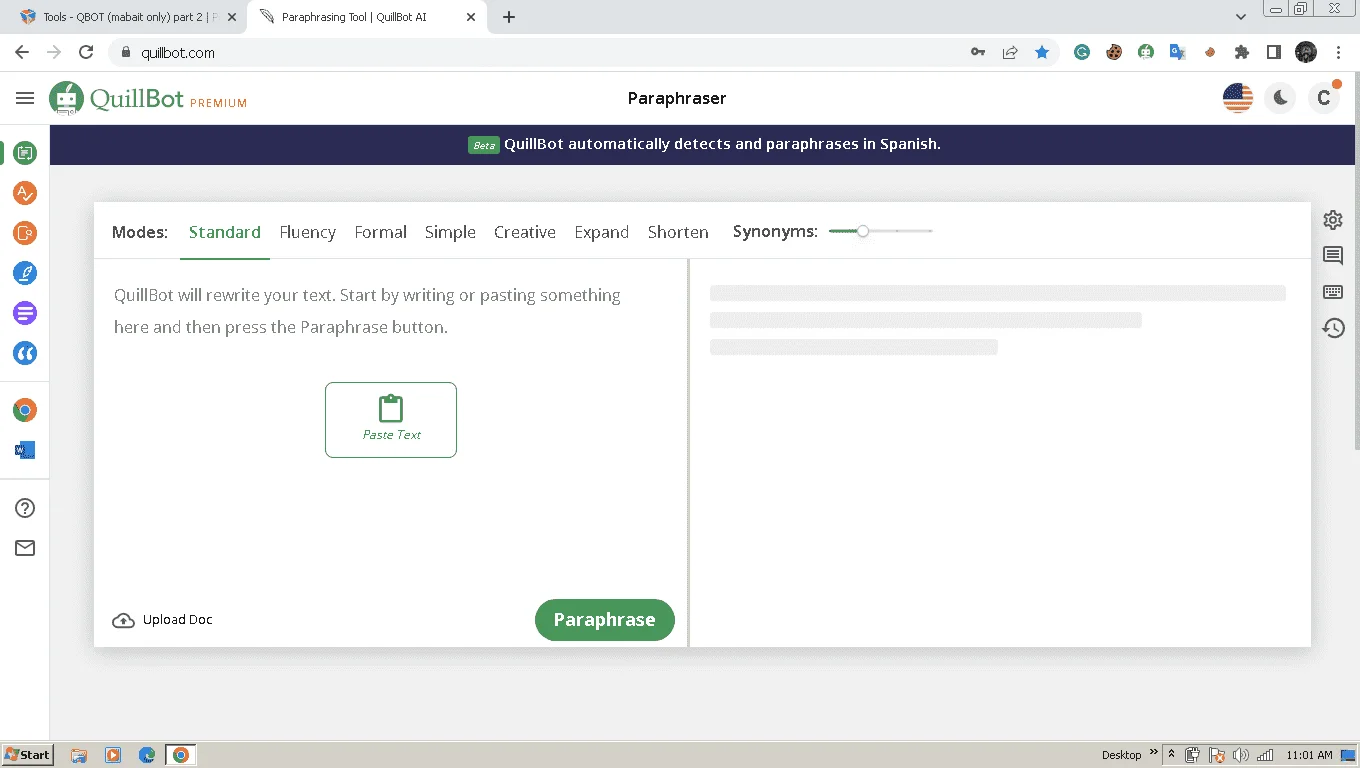
Task: Open the paraphraser settings gear
Action: click(x=1333, y=220)
